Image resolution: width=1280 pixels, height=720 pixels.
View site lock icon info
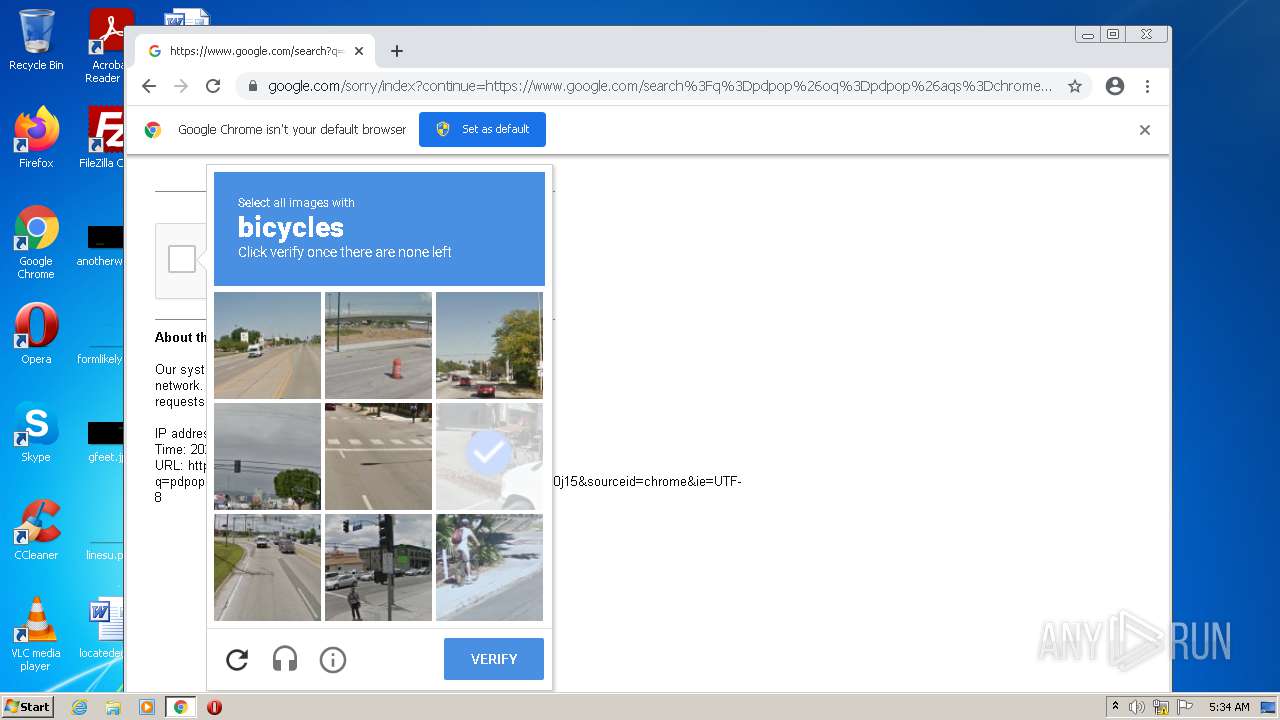(x=253, y=86)
